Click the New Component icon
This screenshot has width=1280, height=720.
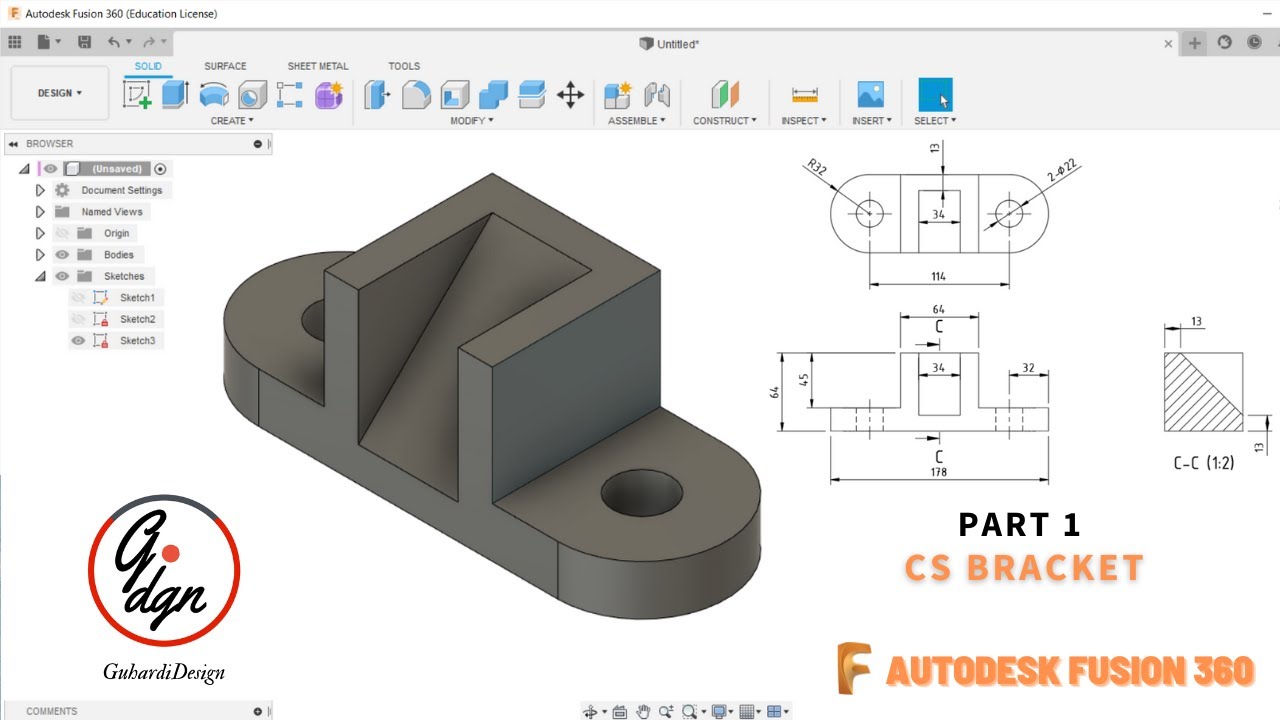point(618,95)
